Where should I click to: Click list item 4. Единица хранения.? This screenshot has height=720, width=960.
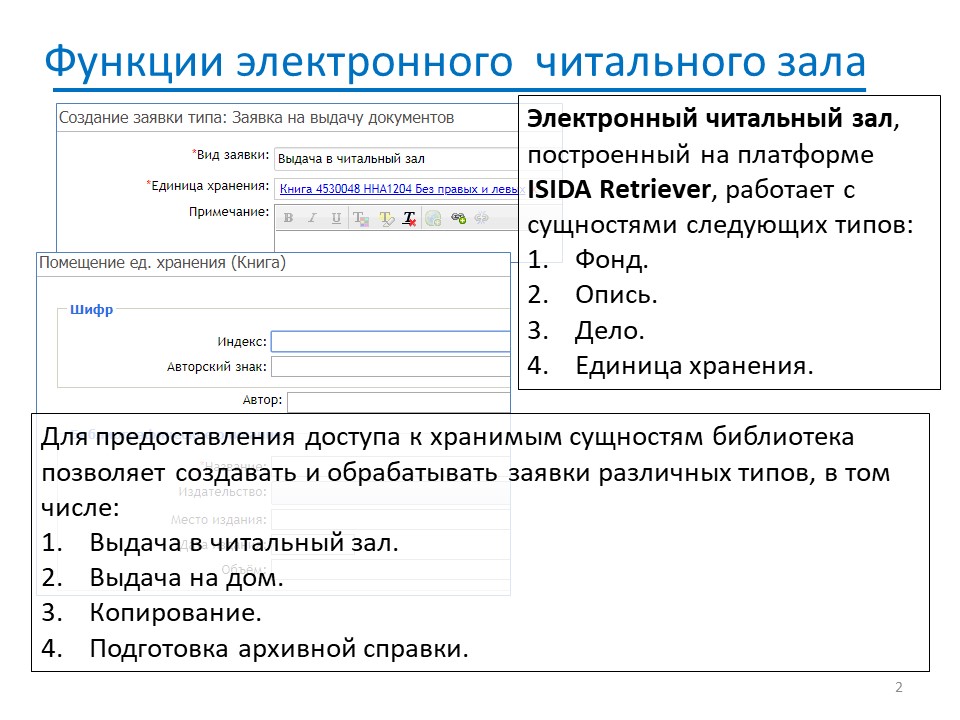pos(670,366)
